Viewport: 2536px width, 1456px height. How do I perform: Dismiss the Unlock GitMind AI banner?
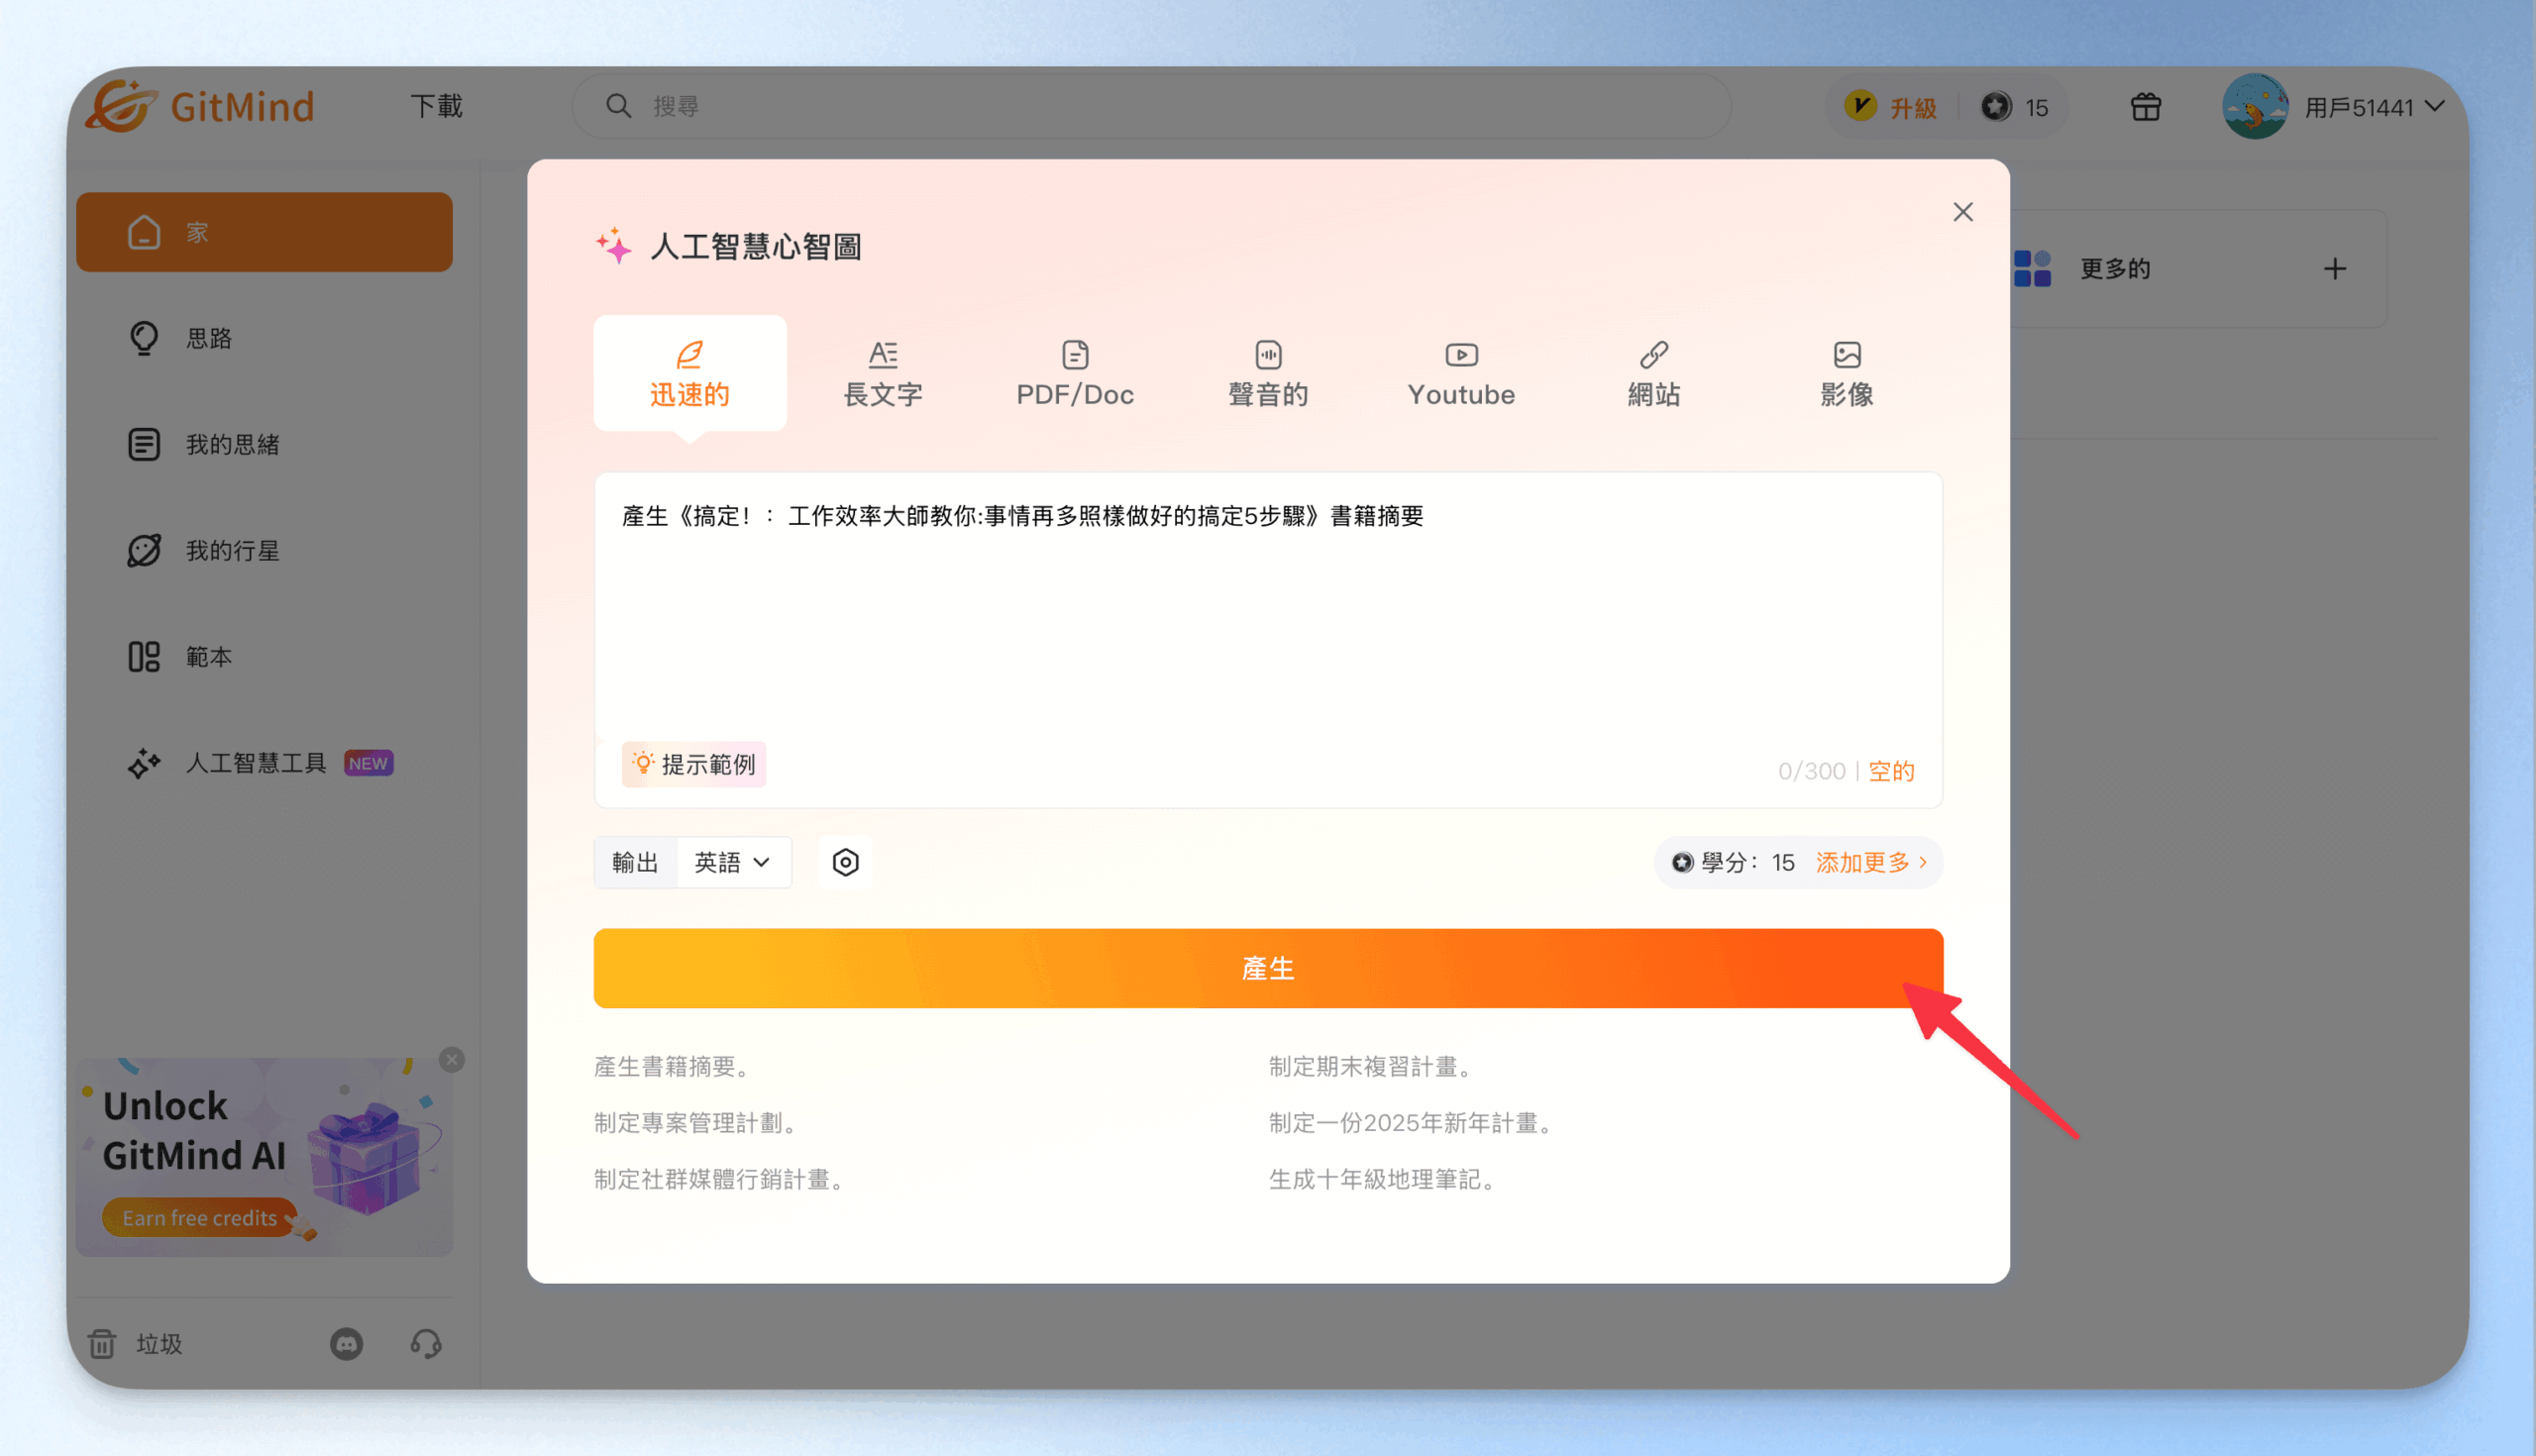(x=452, y=1060)
